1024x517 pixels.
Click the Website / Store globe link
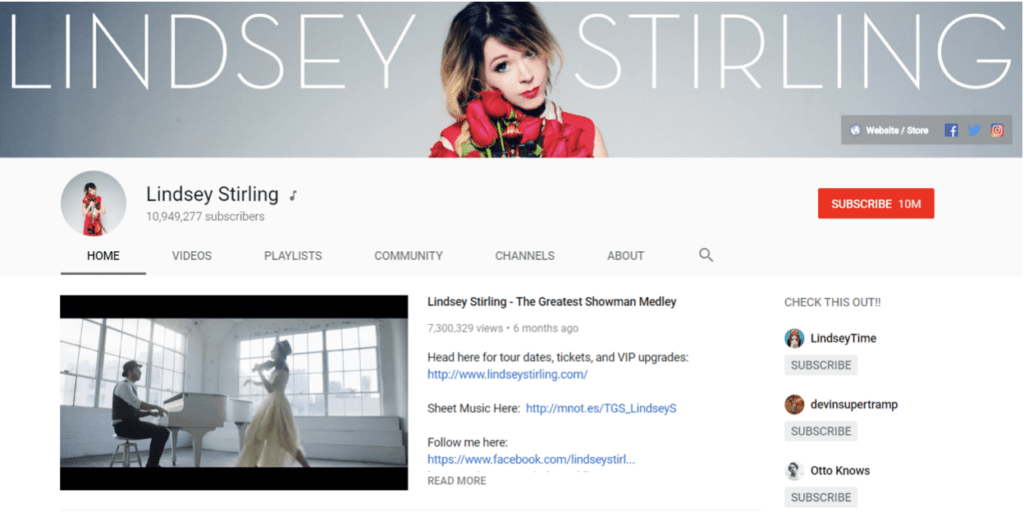point(889,130)
